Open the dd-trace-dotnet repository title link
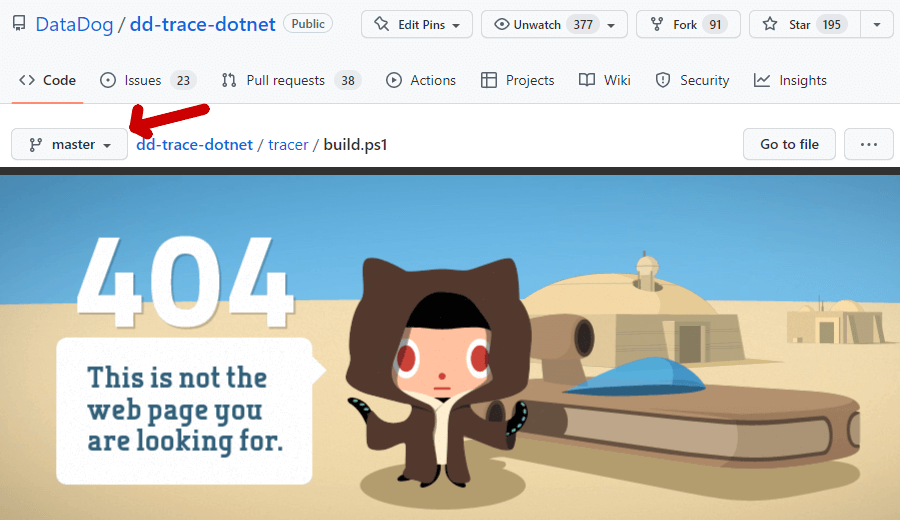The image size is (900, 520). 203,24
